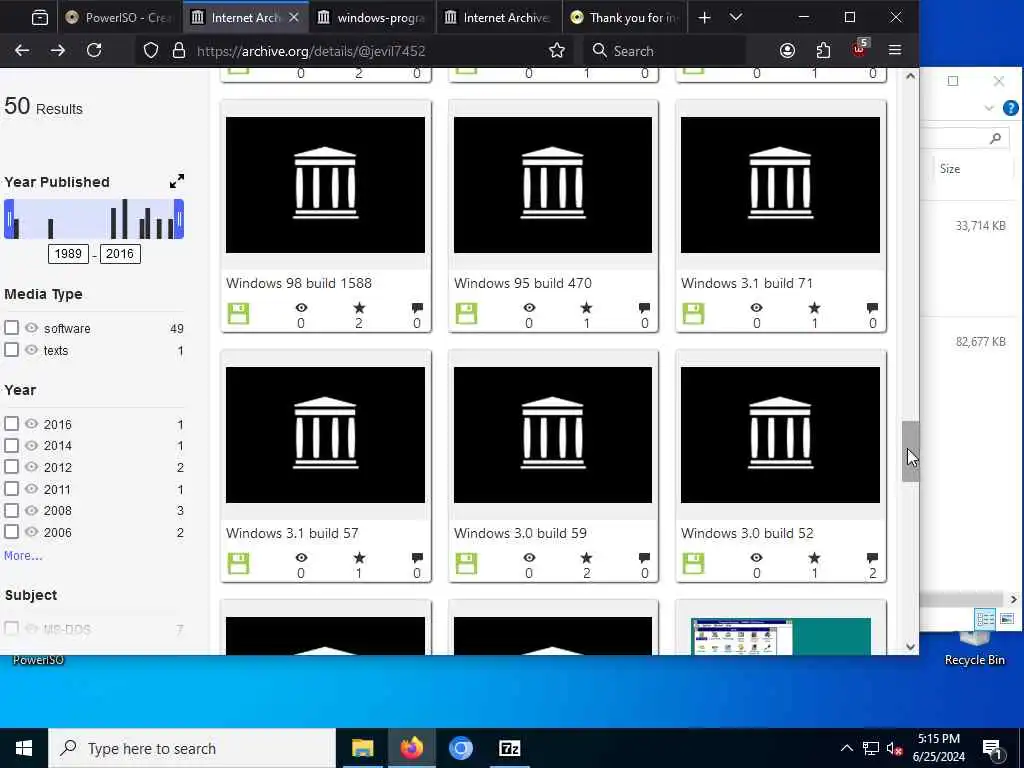Image resolution: width=1024 pixels, height=768 pixels.
Task: Open the Windows 3.0 build 52 thumbnail
Action: 780,435
